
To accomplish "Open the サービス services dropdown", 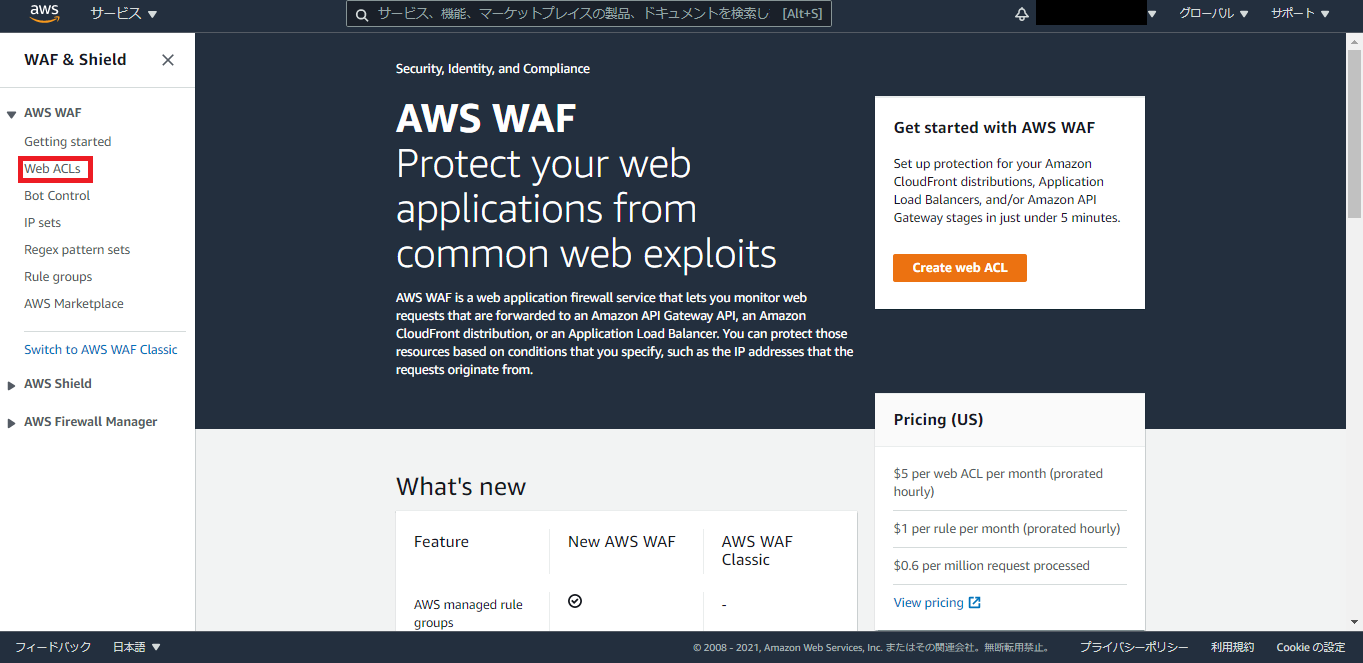I will 124,14.
